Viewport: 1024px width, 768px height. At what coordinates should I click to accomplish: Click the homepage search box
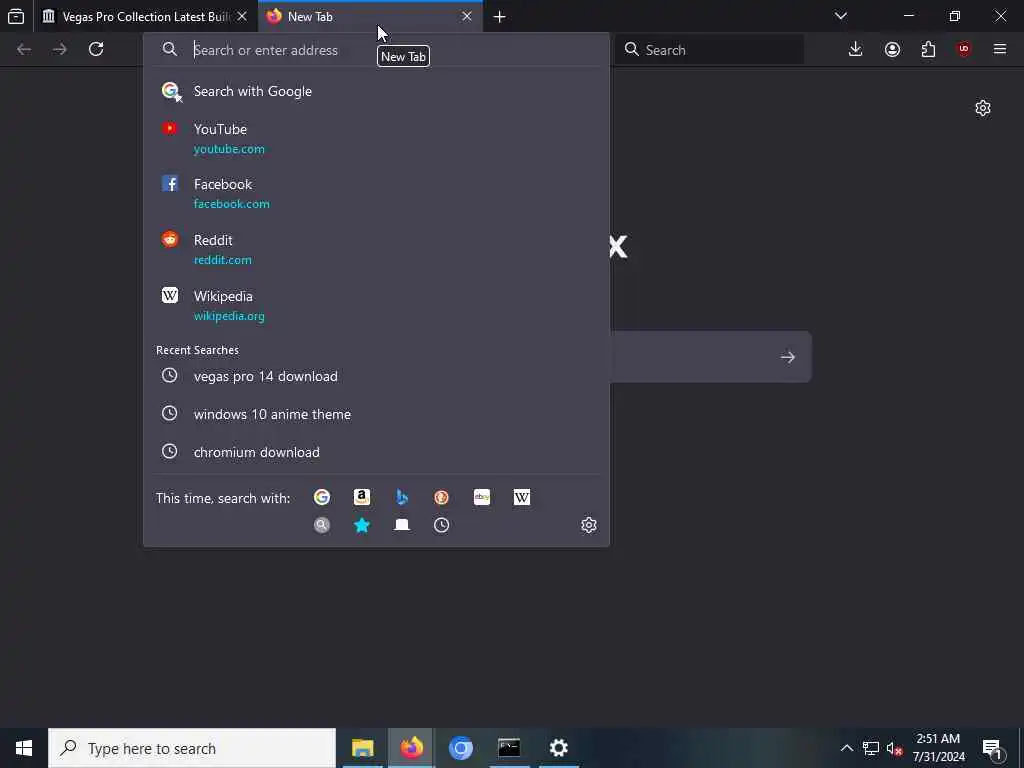click(x=711, y=357)
